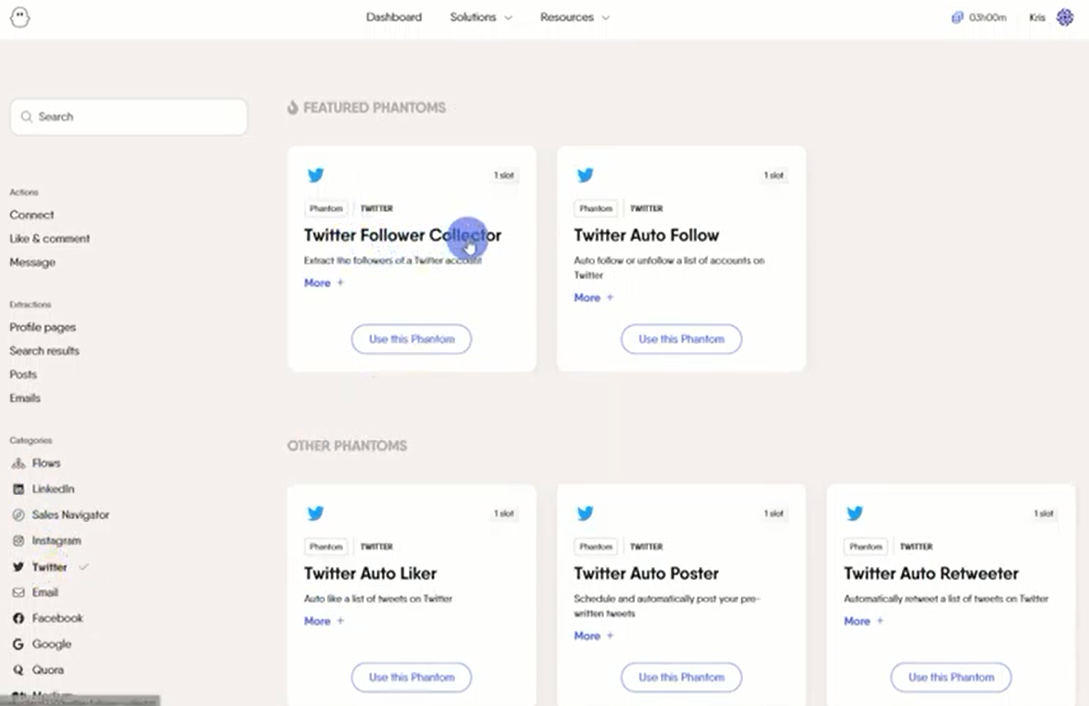Open the Resources dropdown menu
Viewport: 1089px width, 706px height.
pyautogui.click(x=574, y=17)
